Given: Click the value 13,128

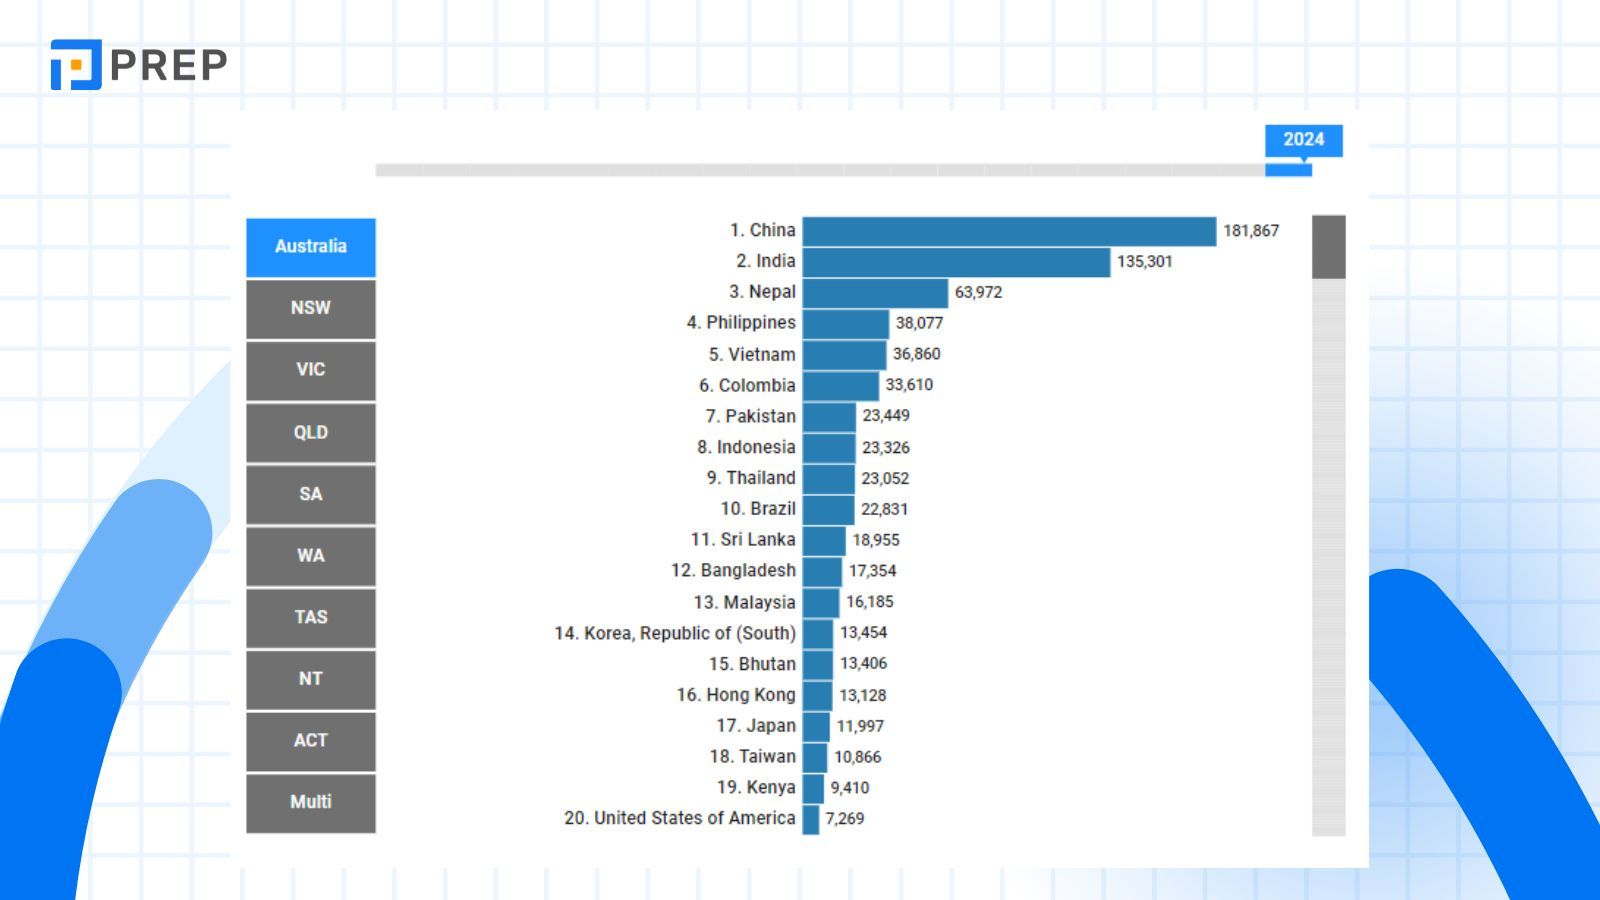Looking at the screenshot, I should coord(863,696).
